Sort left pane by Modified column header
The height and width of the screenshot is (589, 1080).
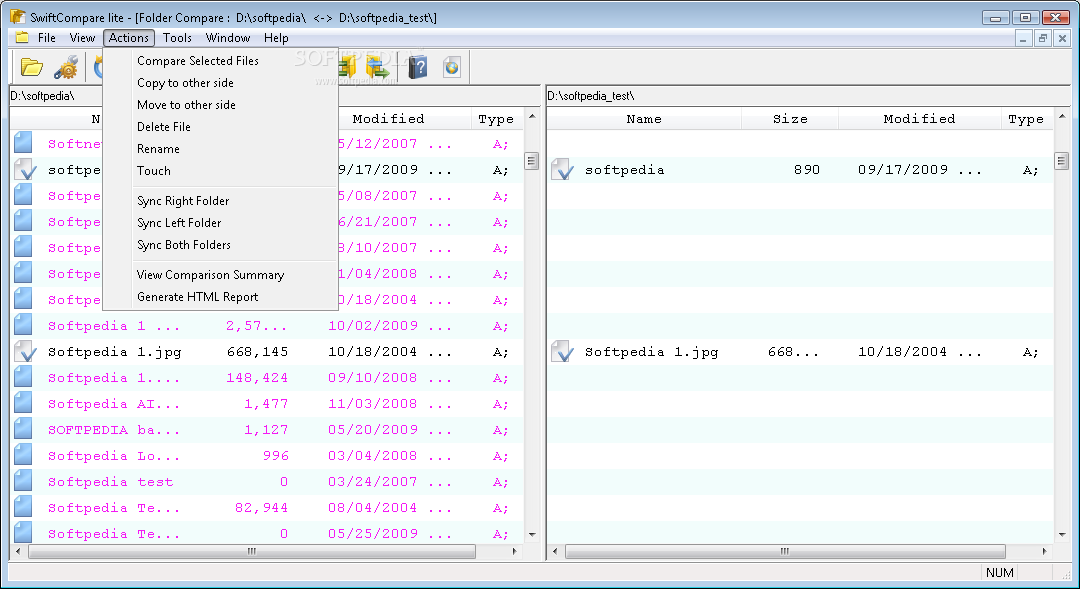388,119
